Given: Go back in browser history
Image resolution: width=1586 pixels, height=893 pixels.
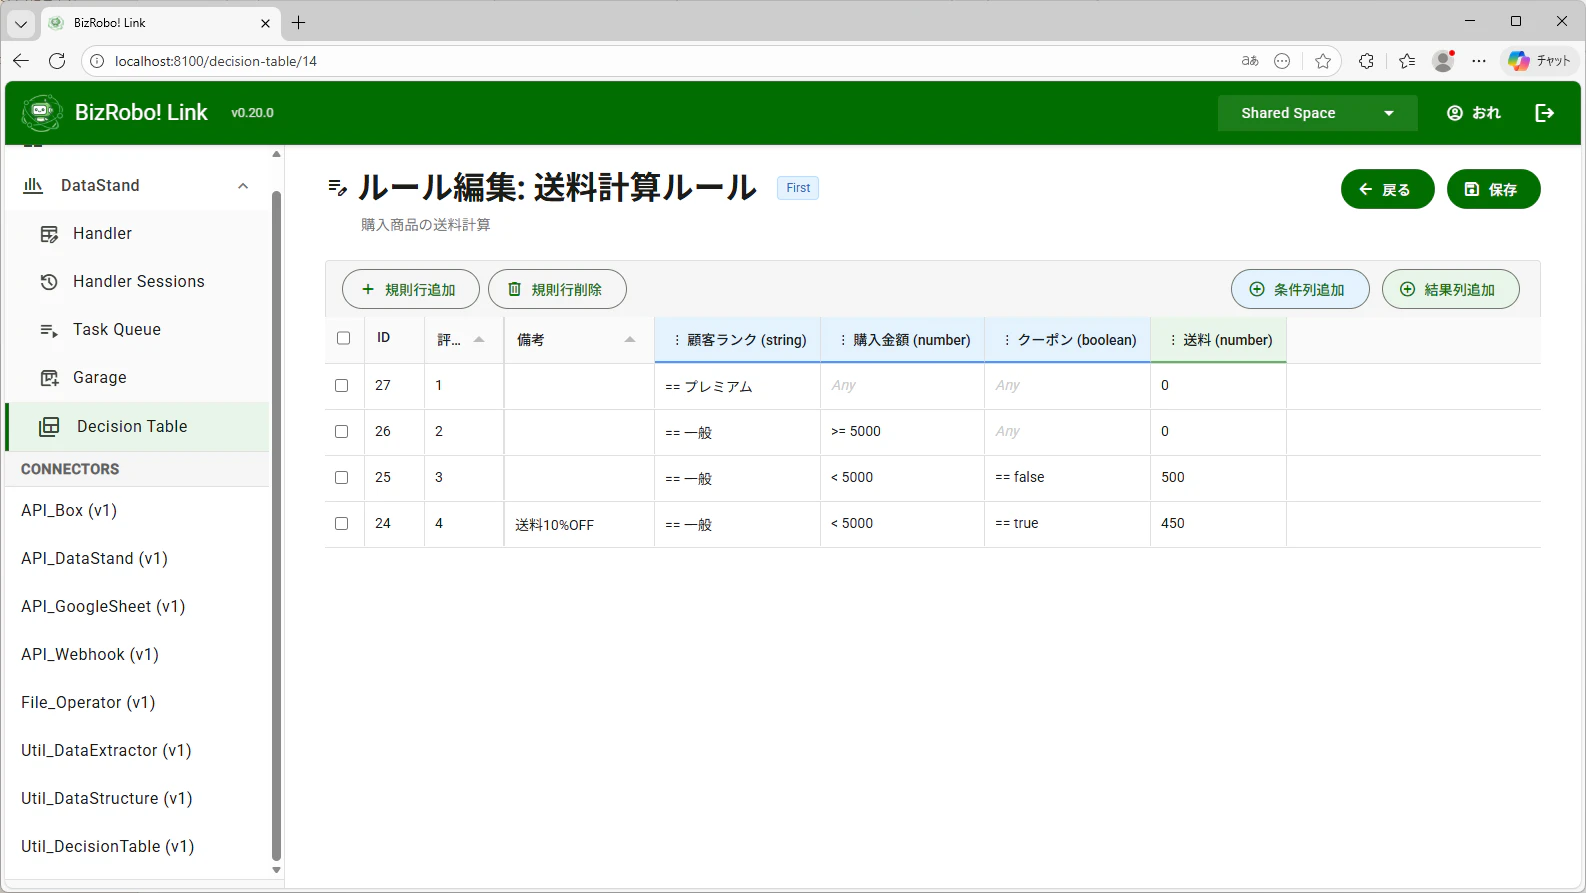Looking at the screenshot, I should 21,61.
